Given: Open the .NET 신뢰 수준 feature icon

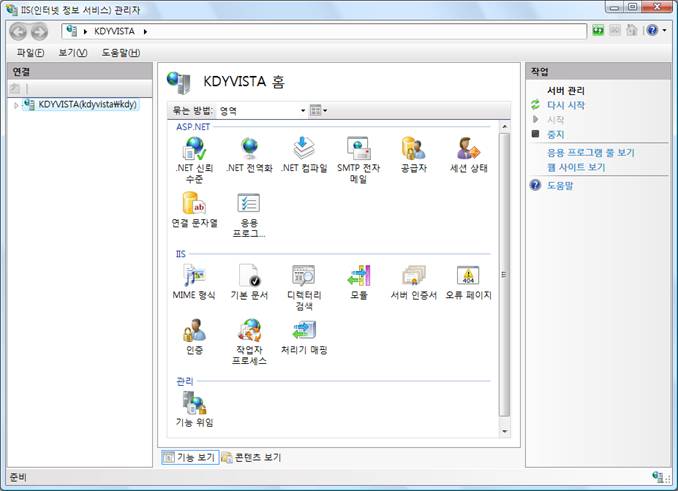Looking at the screenshot, I should (194, 149).
